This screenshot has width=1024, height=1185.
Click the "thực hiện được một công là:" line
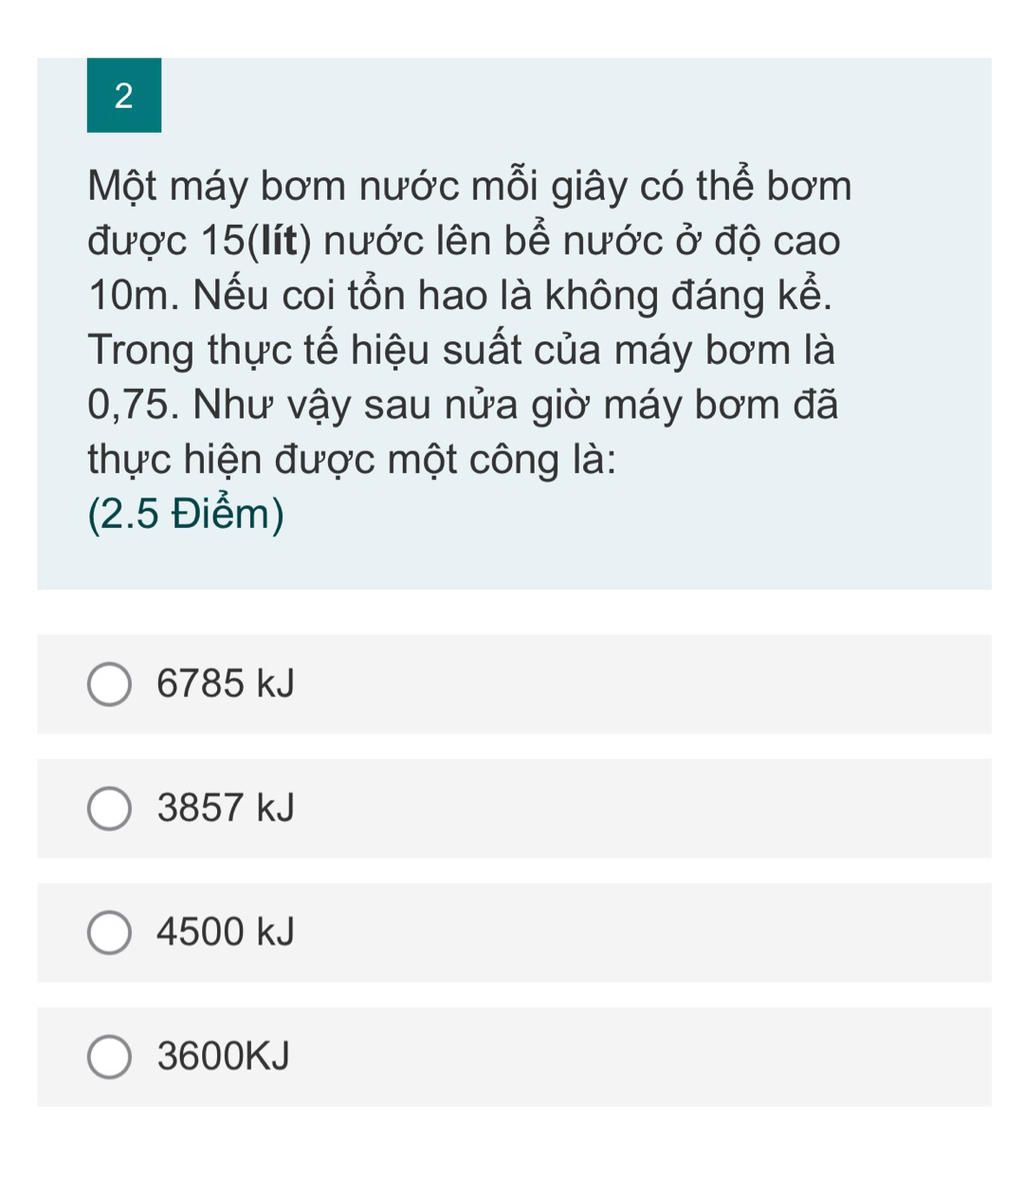(352, 460)
